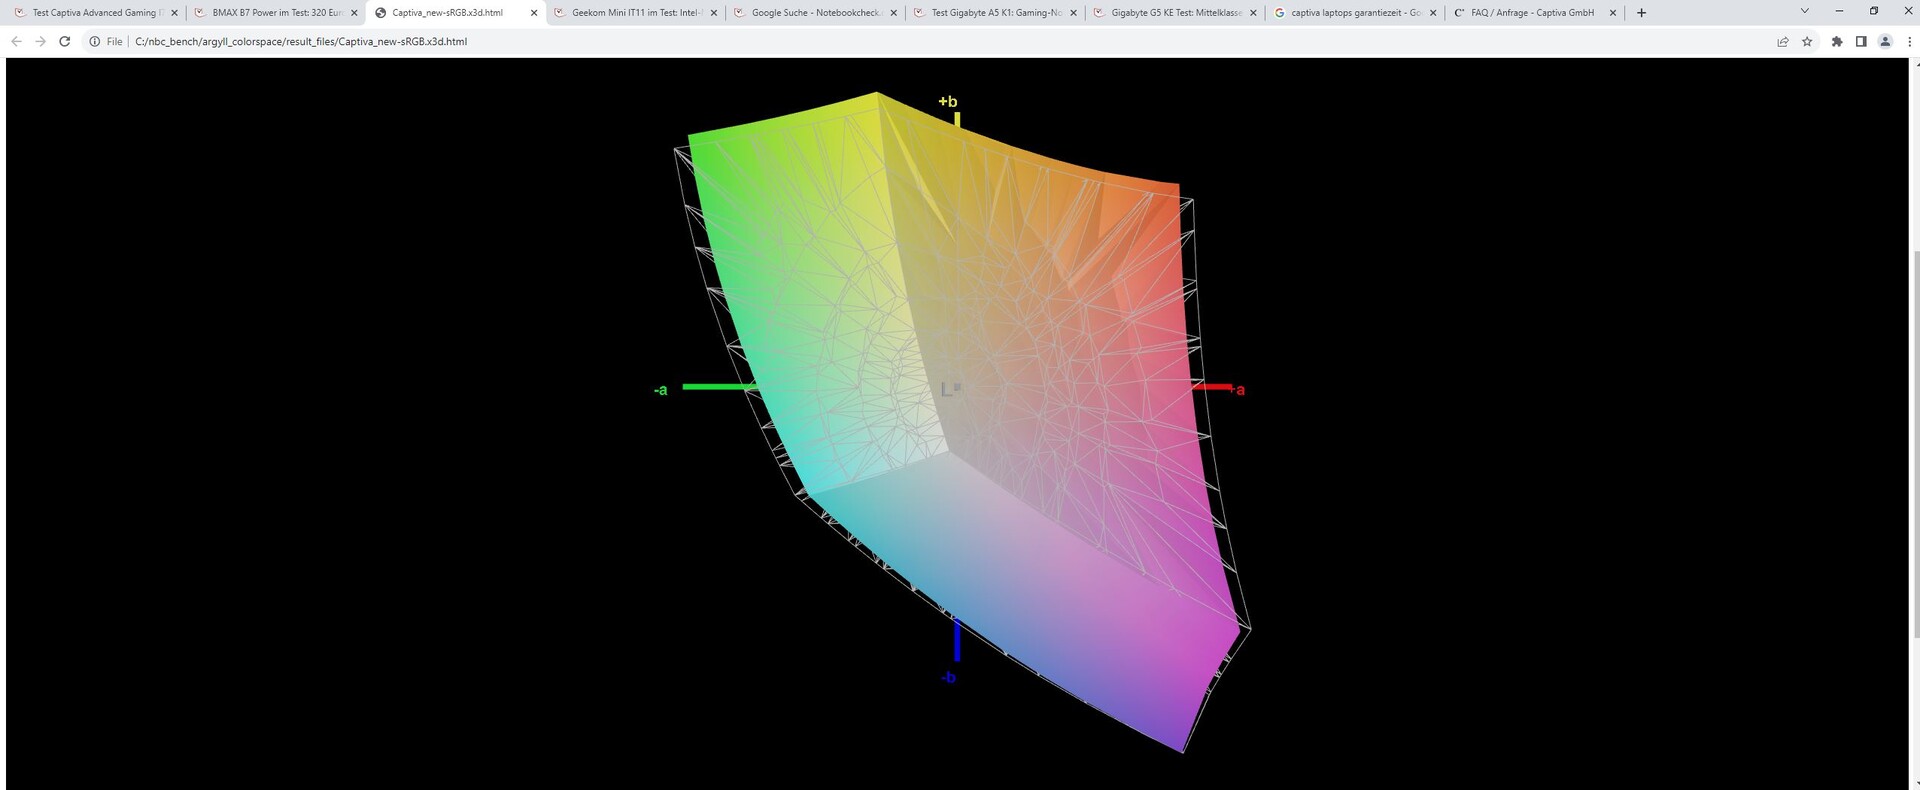The image size is (1920, 790).
Task: Open the user profile icon
Action: pyautogui.click(x=1885, y=41)
